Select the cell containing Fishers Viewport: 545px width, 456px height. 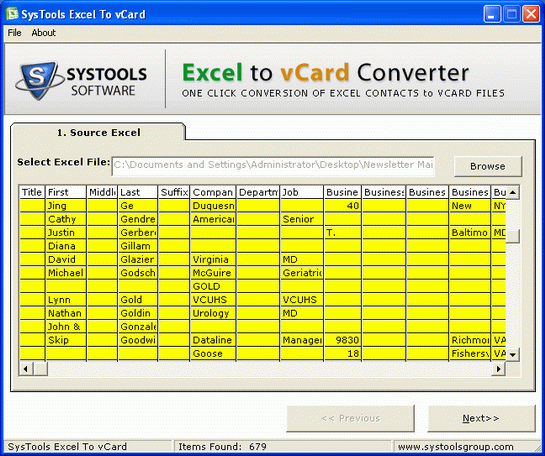tap(469, 353)
